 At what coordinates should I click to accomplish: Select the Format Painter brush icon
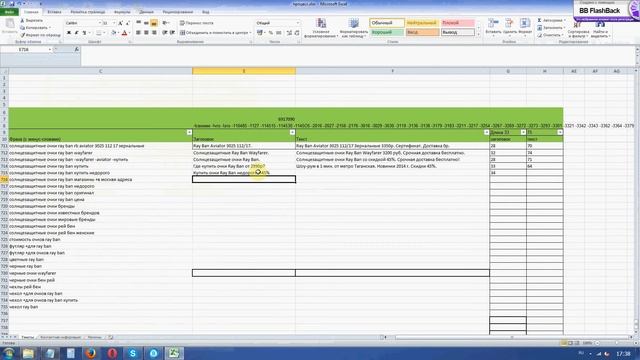(x=22, y=35)
